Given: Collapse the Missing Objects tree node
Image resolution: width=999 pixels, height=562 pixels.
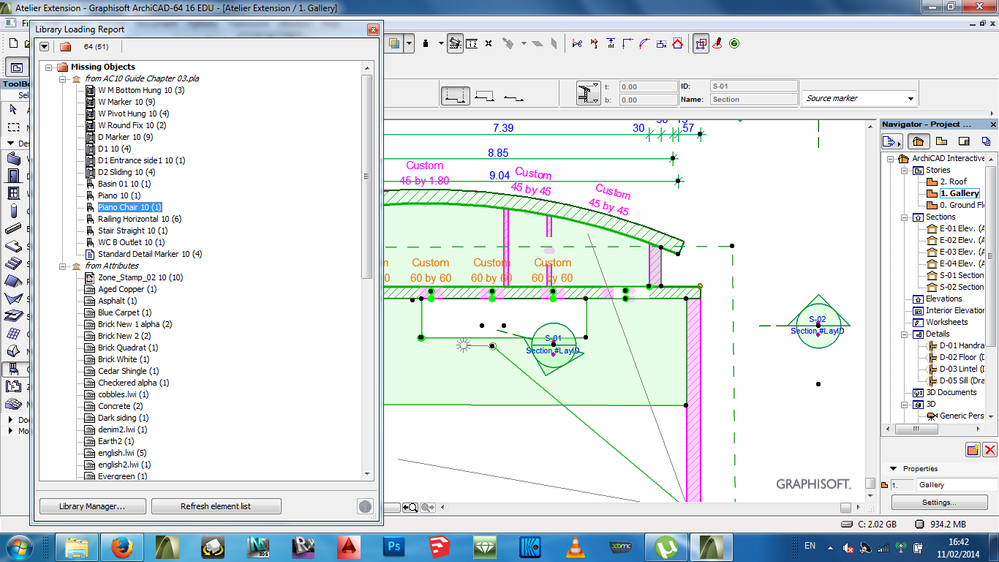Looking at the screenshot, I should tap(48, 67).
